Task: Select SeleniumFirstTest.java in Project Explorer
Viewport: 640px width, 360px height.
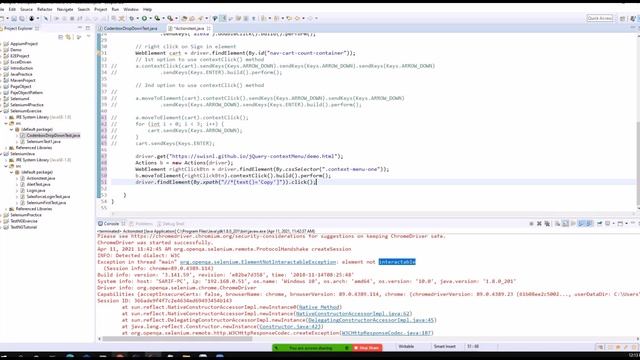Action: (x=46, y=203)
